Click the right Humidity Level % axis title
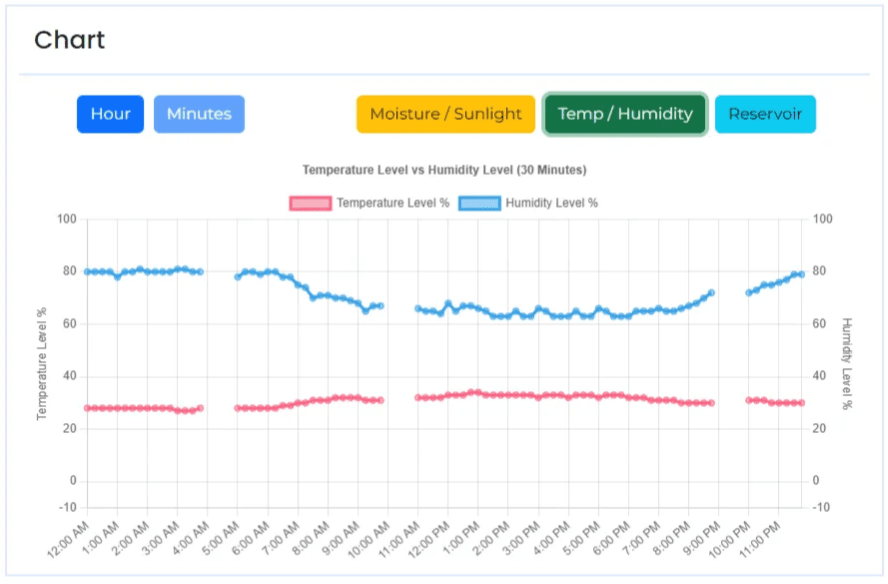888x584 pixels. click(x=846, y=364)
